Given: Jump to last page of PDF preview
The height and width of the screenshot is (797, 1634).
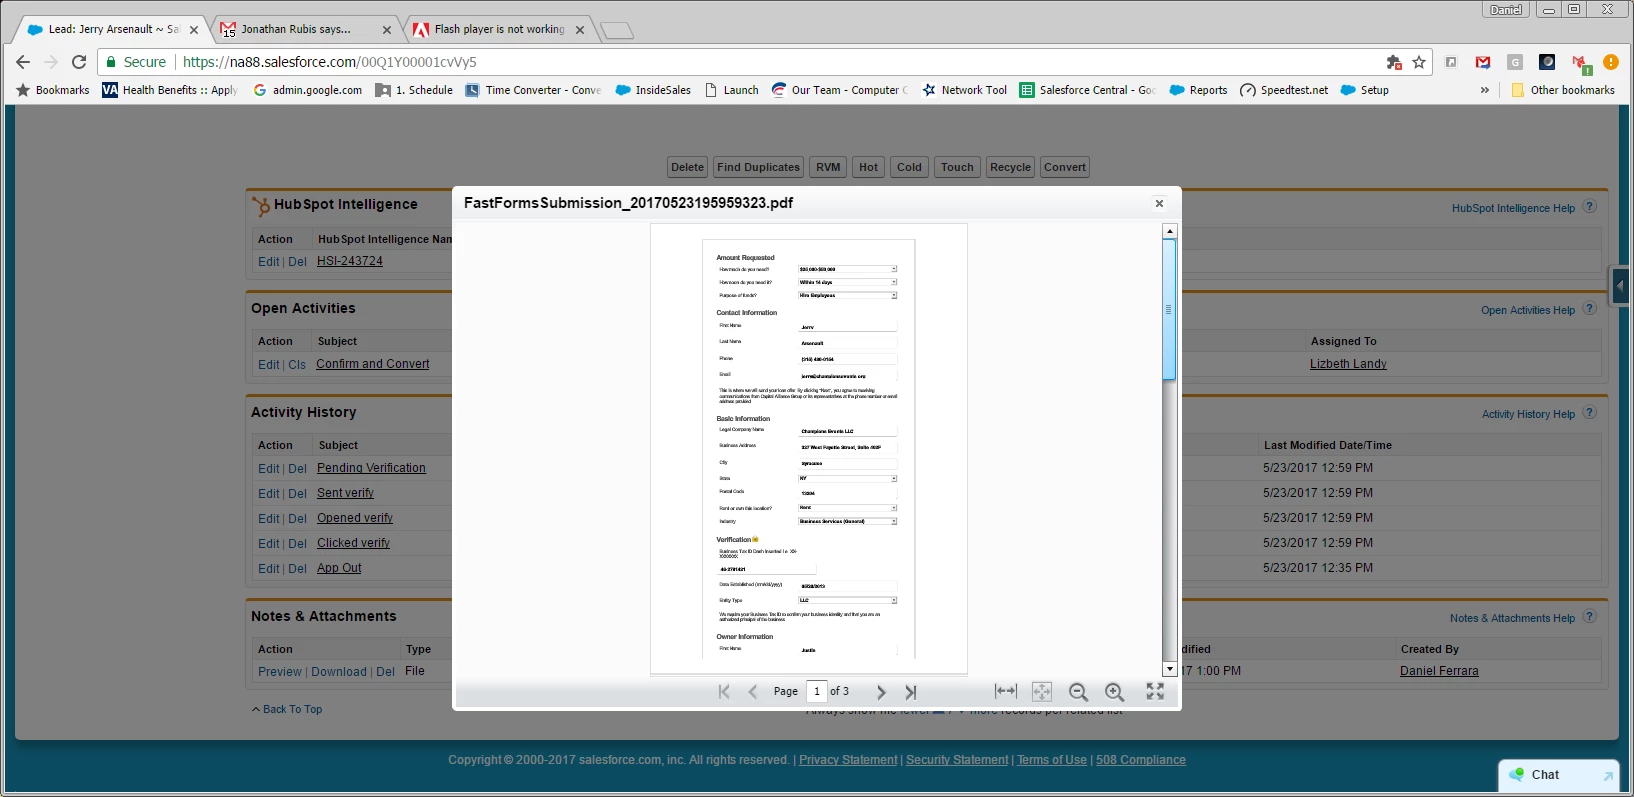Looking at the screenshot, I should click(x=911, y=691).
